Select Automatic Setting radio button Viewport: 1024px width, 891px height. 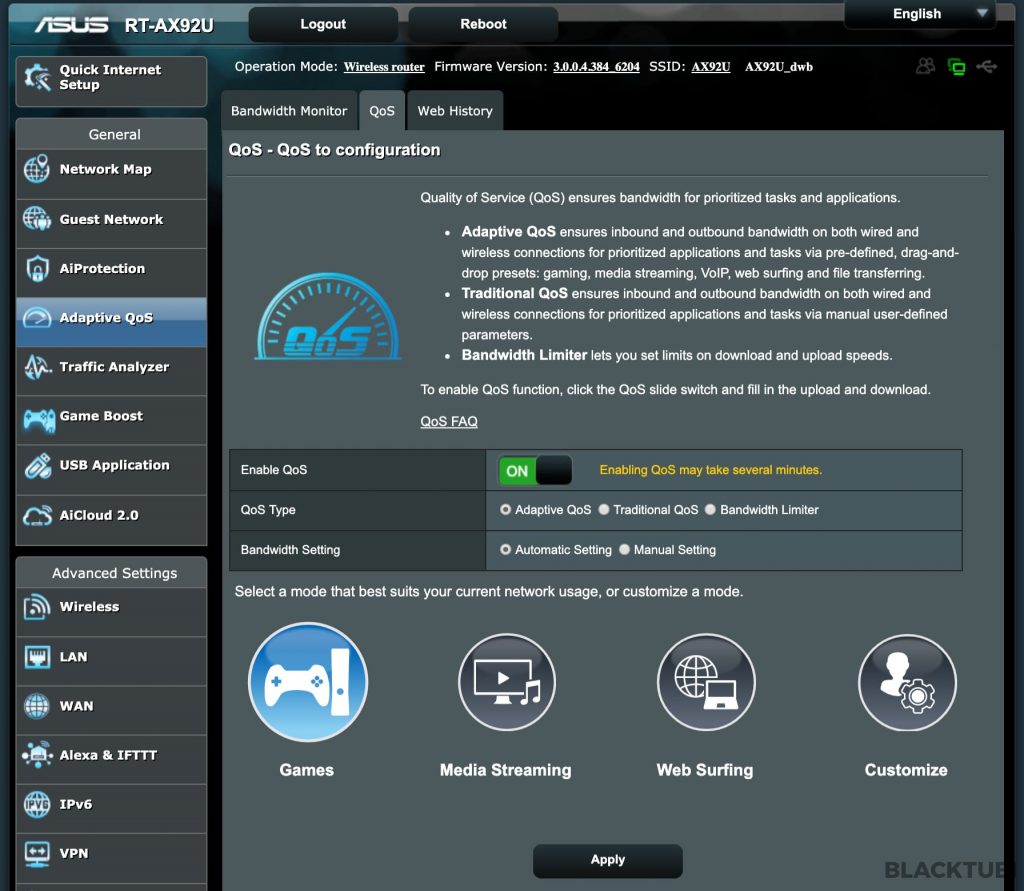coord(505,549)
